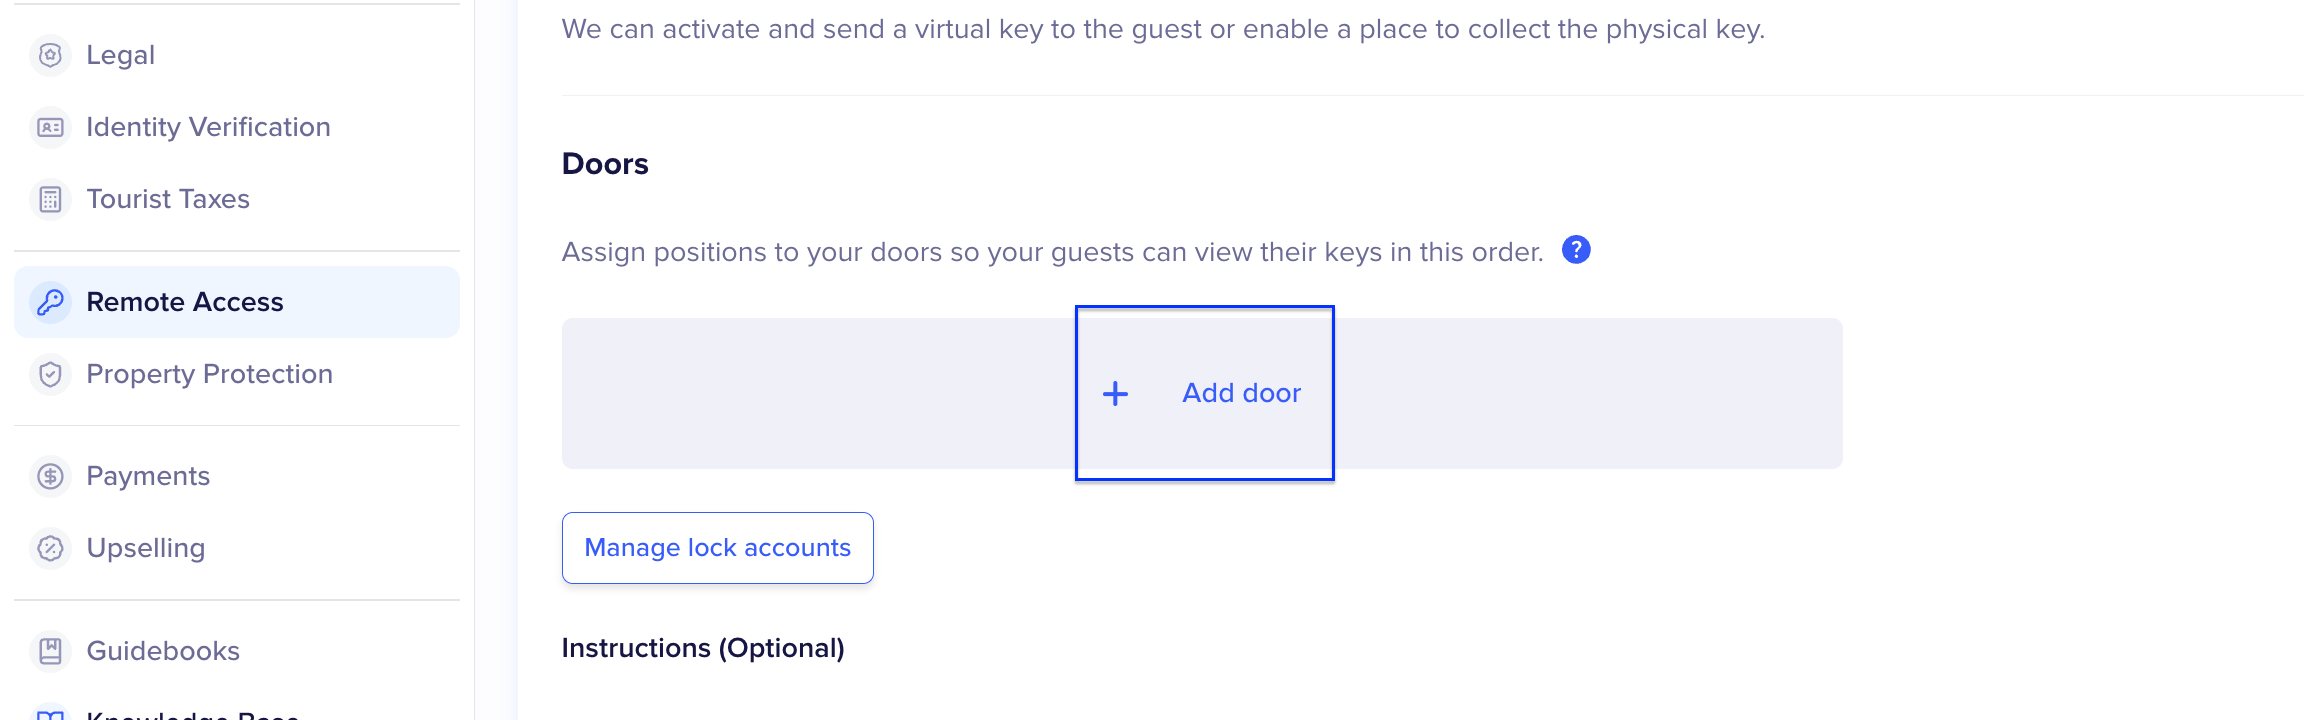This screenshot has height=720, width=2304.
Task: Click the plus icon beside Add door
Action: click(1115, 394)
